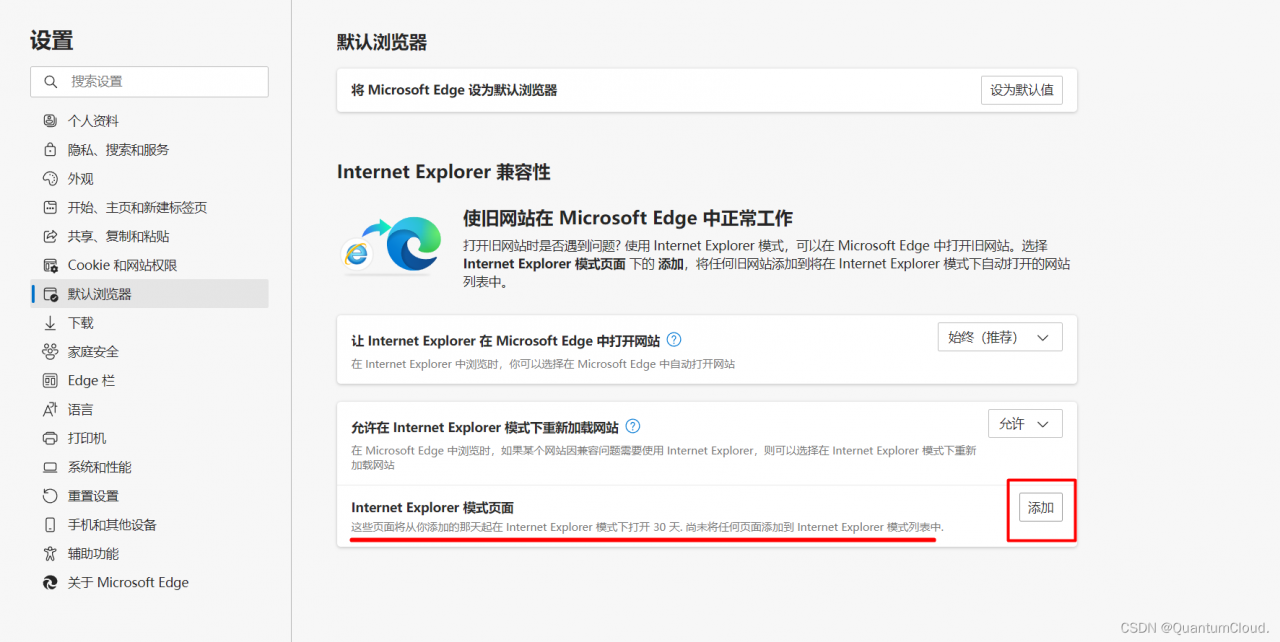Click the 设置 page title
Screen dimensions: 1280x642
tap(51, 41)
